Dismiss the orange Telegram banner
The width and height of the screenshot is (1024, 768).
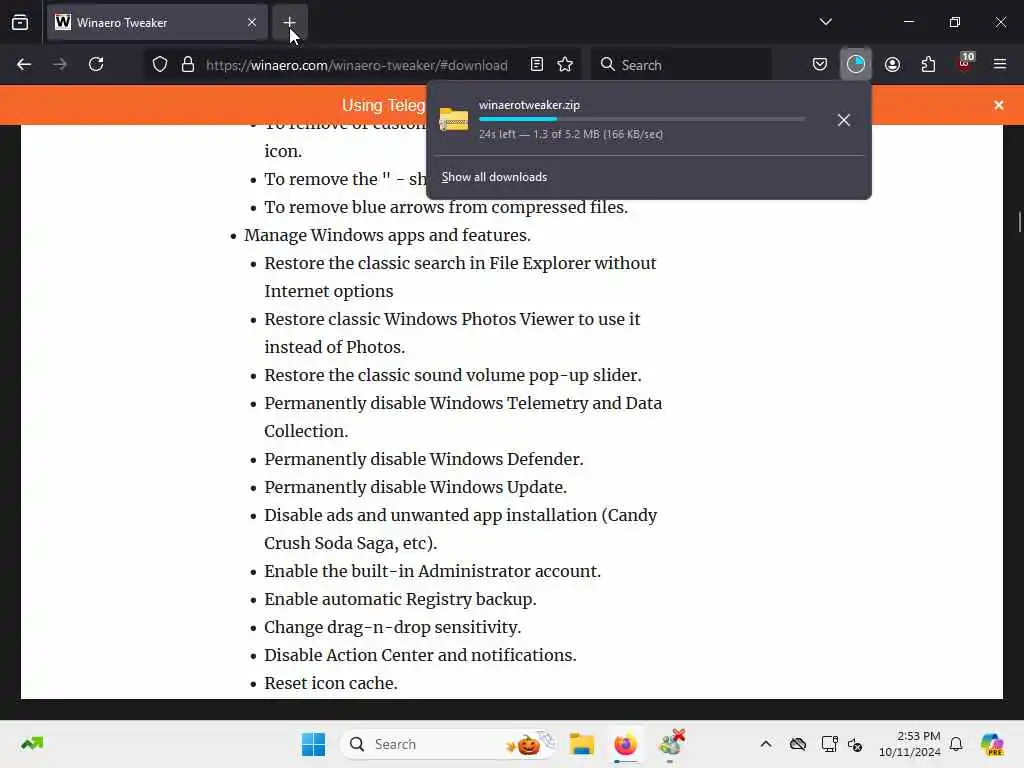(999, 105)
